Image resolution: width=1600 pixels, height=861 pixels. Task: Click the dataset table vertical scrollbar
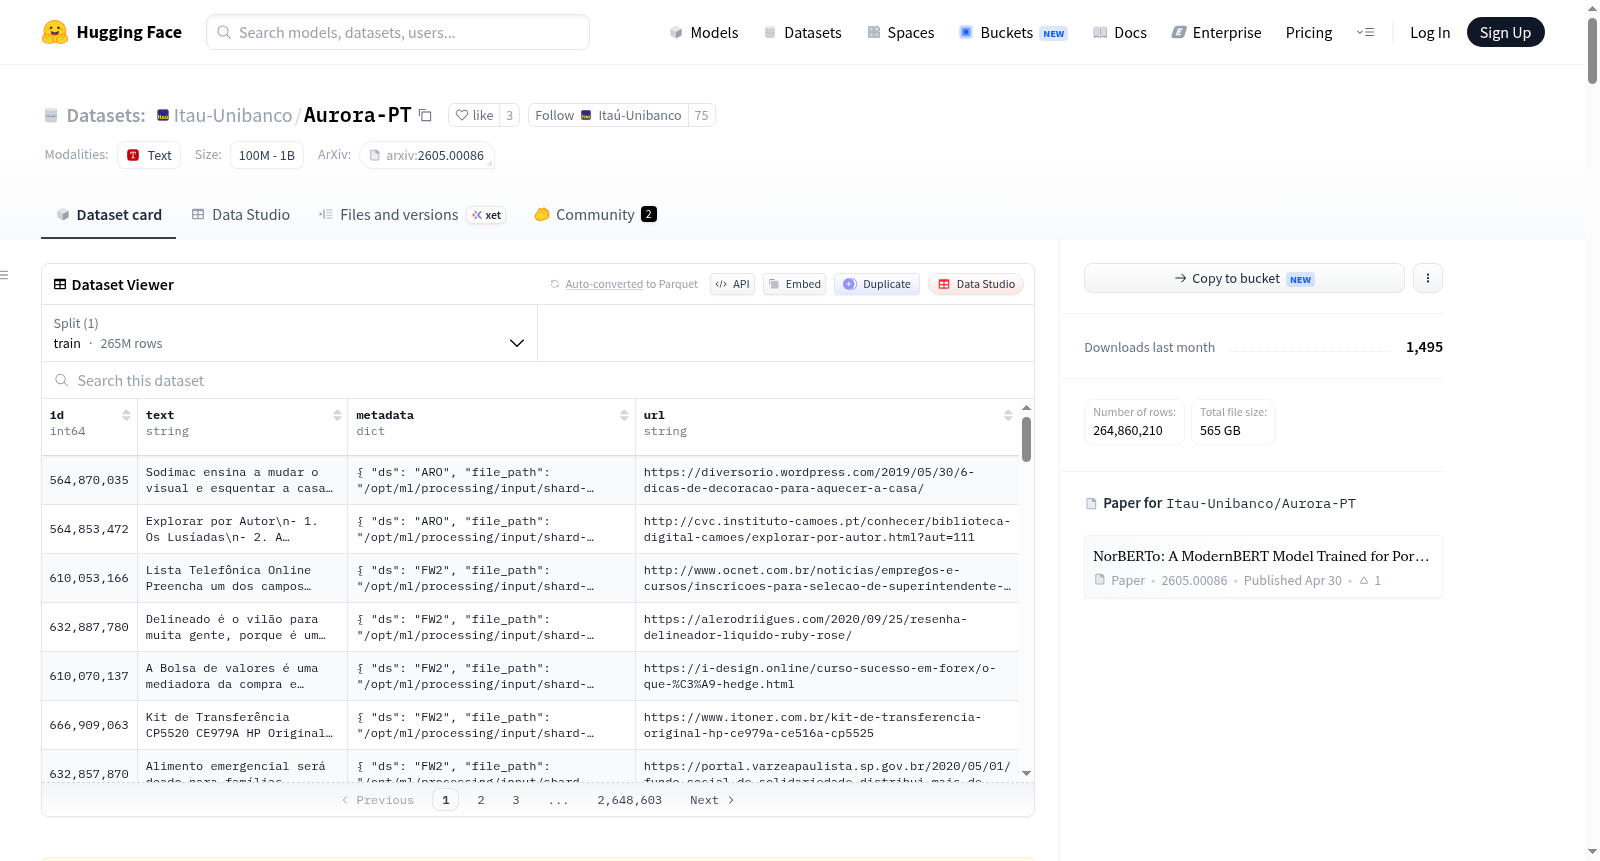click(1026, 440)
